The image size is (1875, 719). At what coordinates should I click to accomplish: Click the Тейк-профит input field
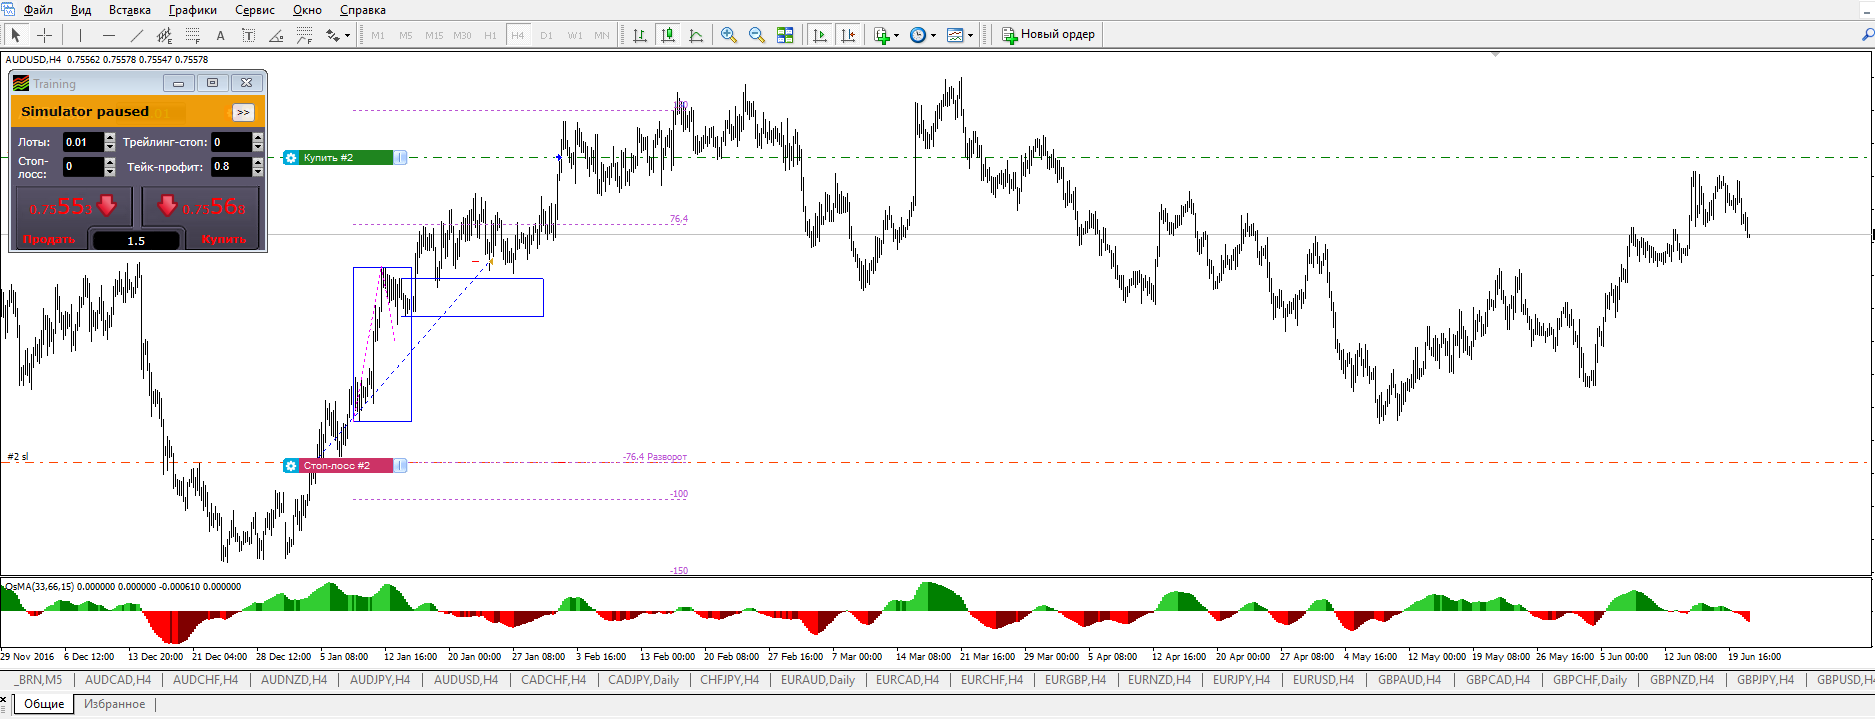231,167
